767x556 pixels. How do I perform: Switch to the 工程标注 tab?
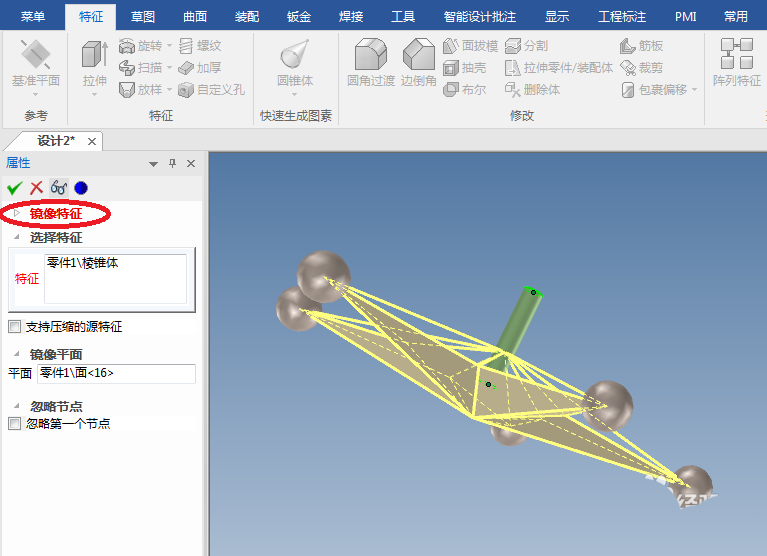point(621,17)
